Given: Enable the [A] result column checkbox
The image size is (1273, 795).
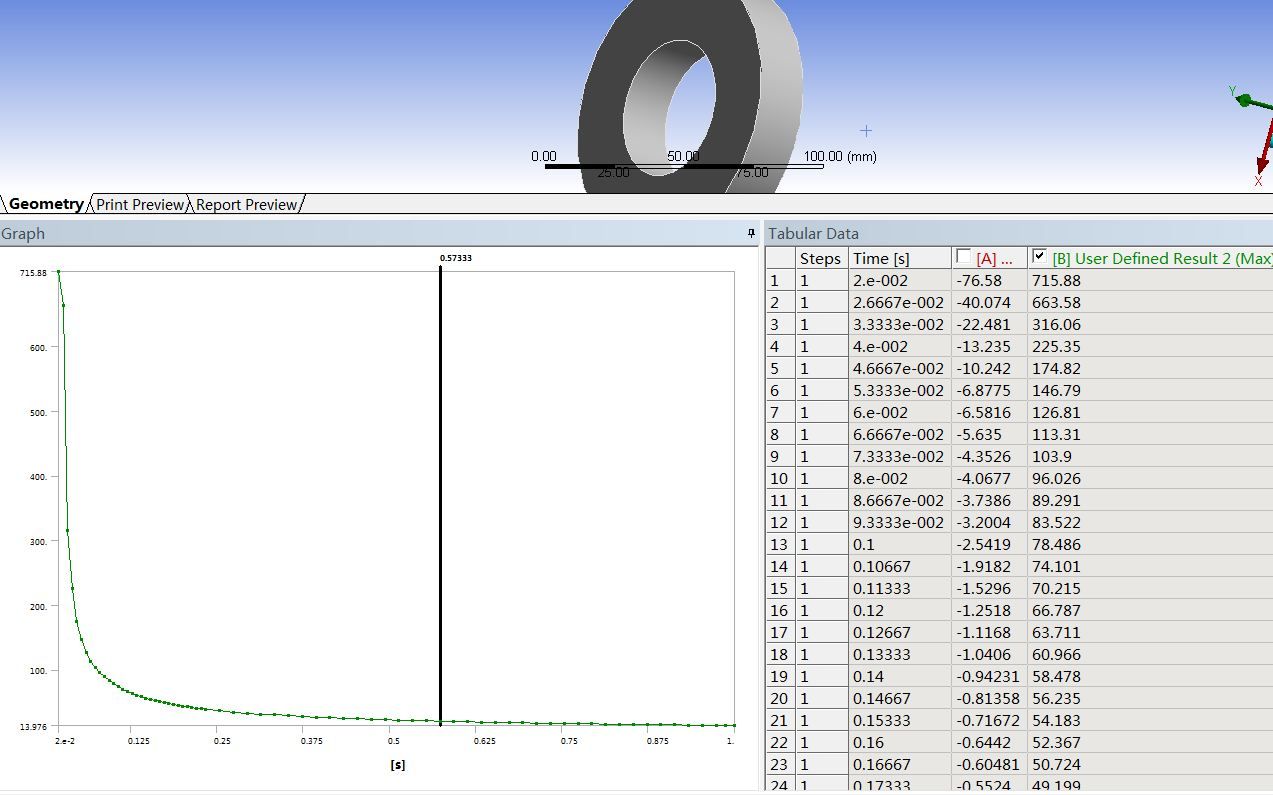Looking at the screenshot, I should (963, 257).
